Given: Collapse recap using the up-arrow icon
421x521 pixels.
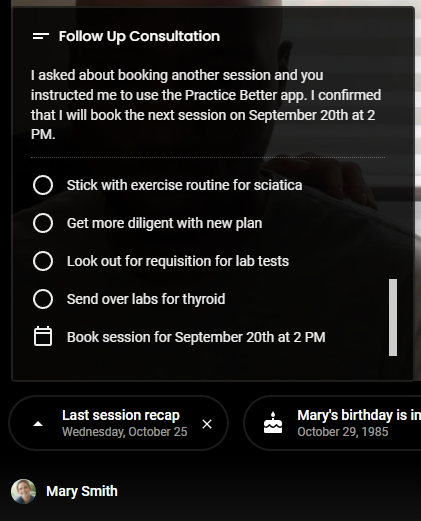Looking at the screenshot, I should click(x=38, y=424).
